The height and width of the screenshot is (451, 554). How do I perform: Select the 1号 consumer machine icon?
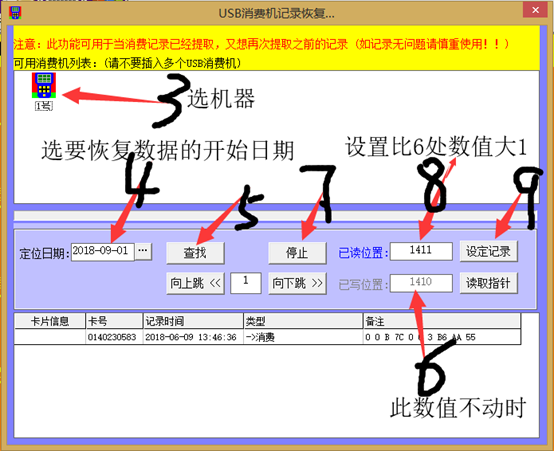[x=44, y=91]
